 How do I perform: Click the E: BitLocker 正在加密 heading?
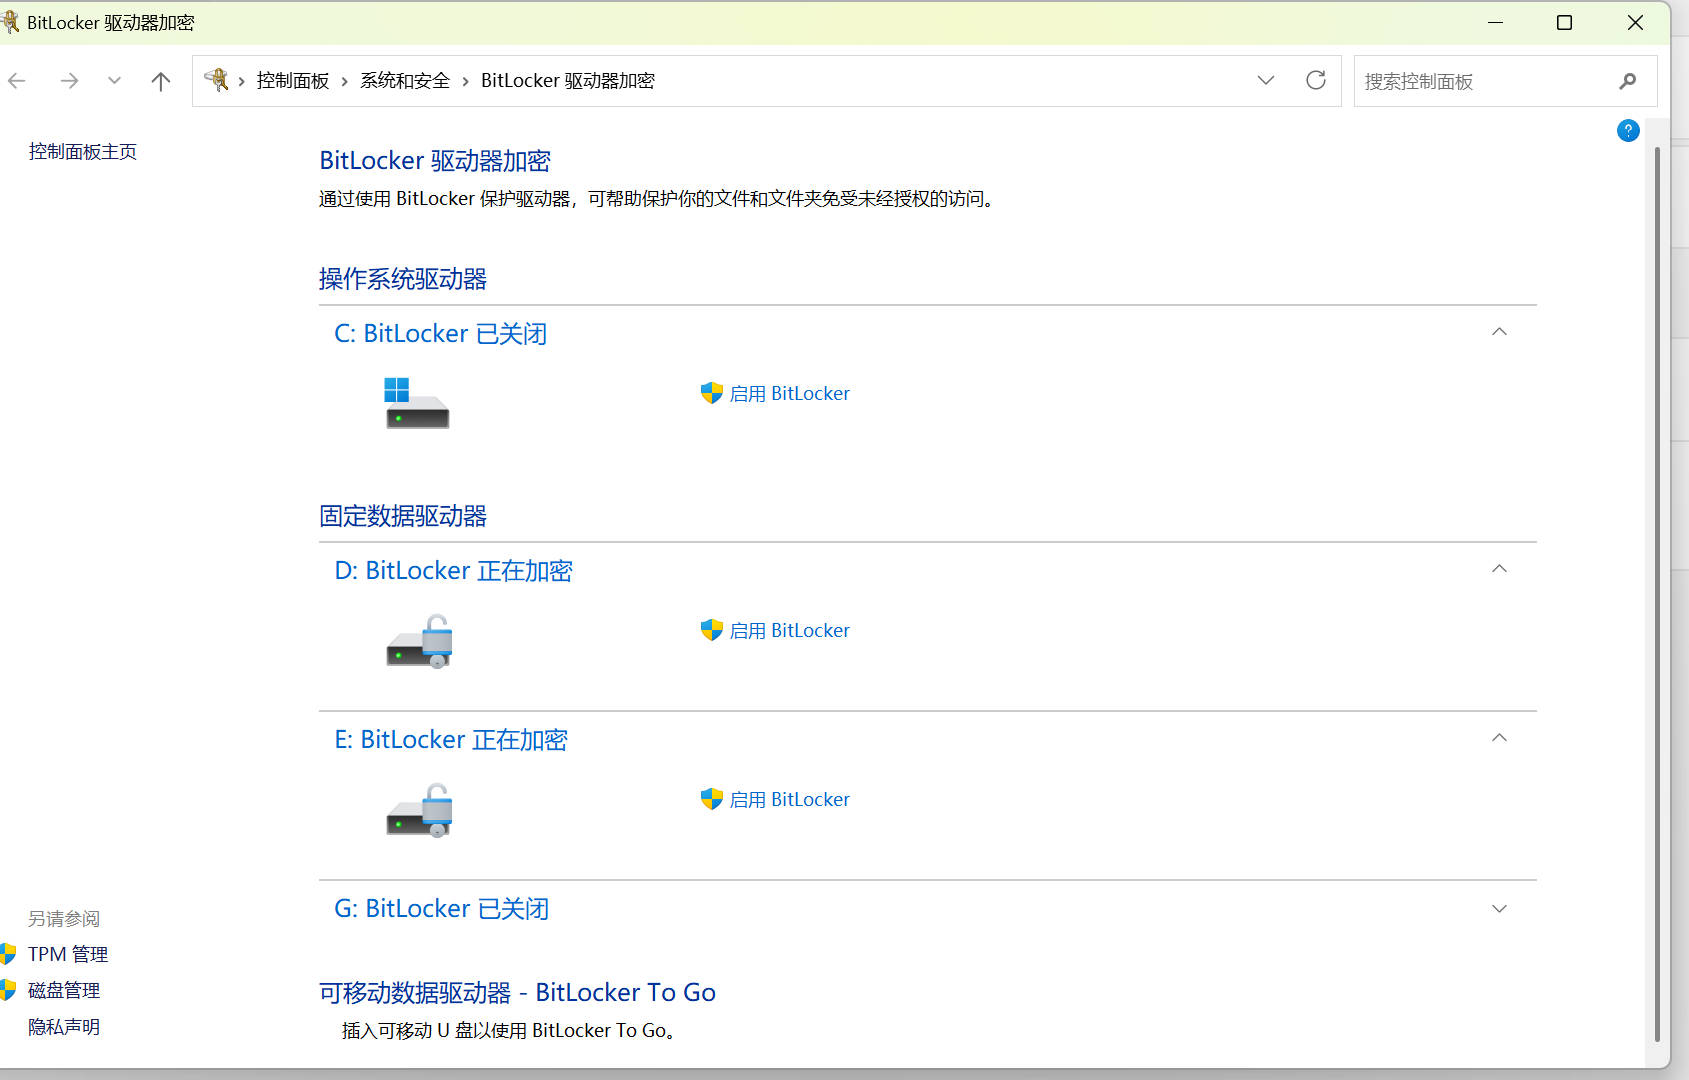pyautogui.click(x=451, y=740)
